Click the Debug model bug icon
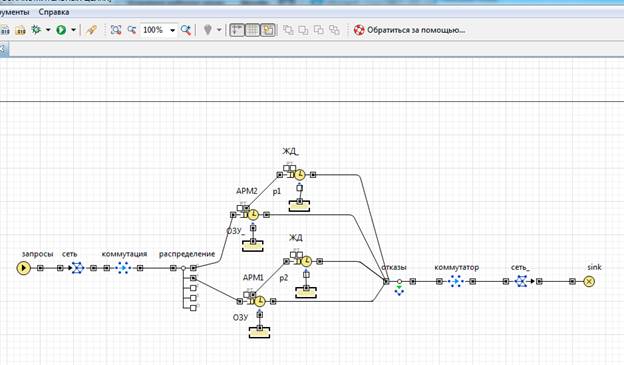This screenshot has height=365, width=624. point(36,30)
